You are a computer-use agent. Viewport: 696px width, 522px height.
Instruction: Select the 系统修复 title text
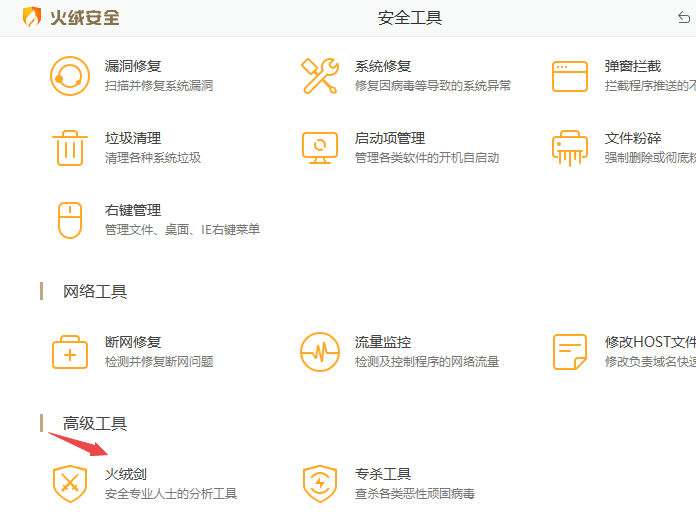click(x=383, y=67)
